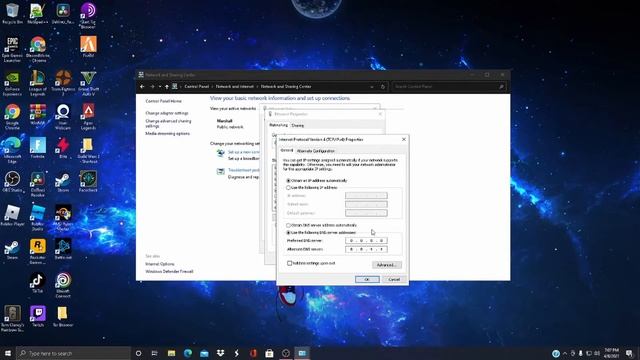This screenshot has height=360, width=640.
Task: Click 'Set up a new connection' link
Action: coord(243,152)
